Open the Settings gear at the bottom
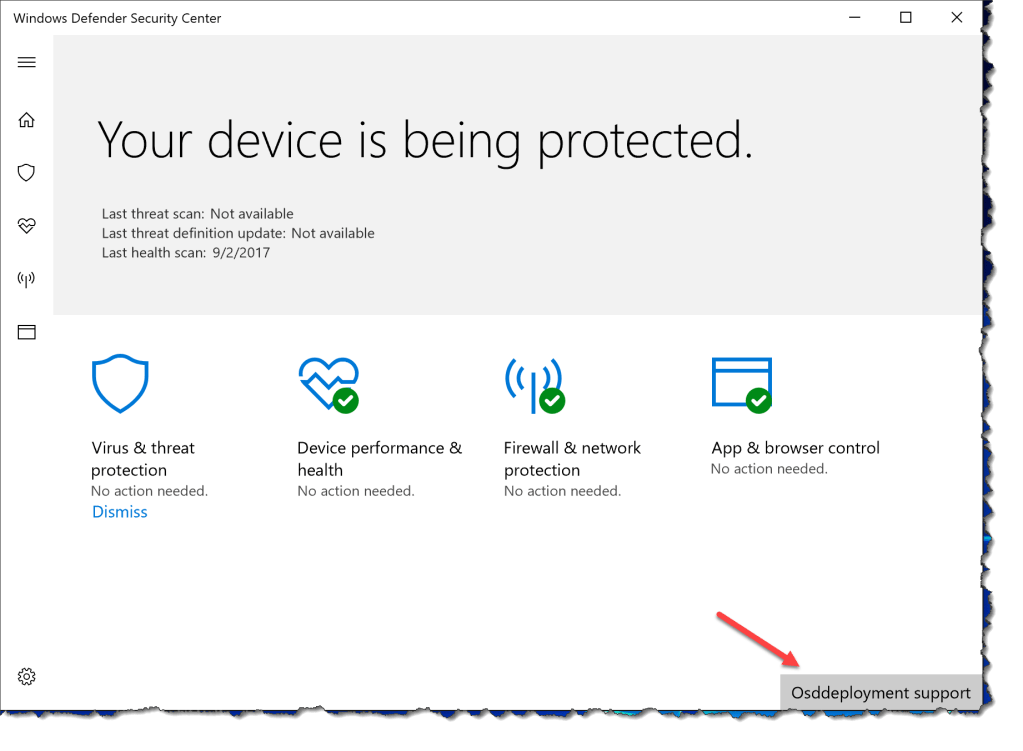The width and height of the screenshot is (1023, 751). pos(26,676)
